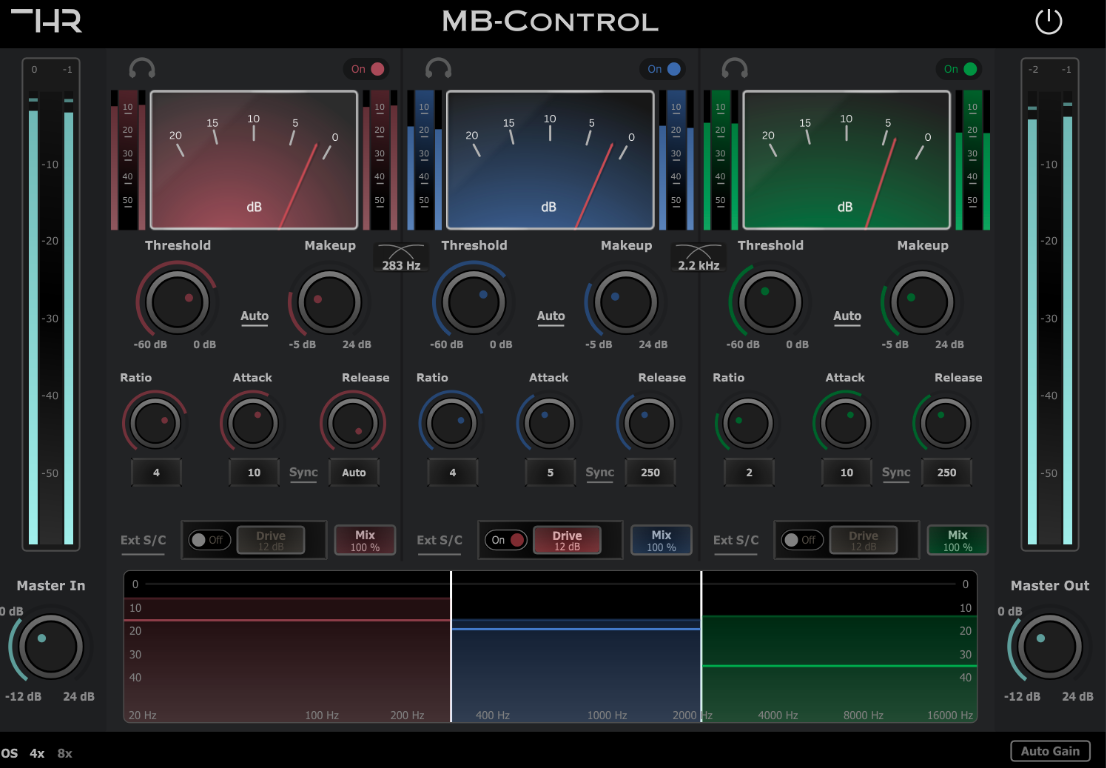
Task: Click Ext S/C on the blue band
Action: tap(439, 541)
